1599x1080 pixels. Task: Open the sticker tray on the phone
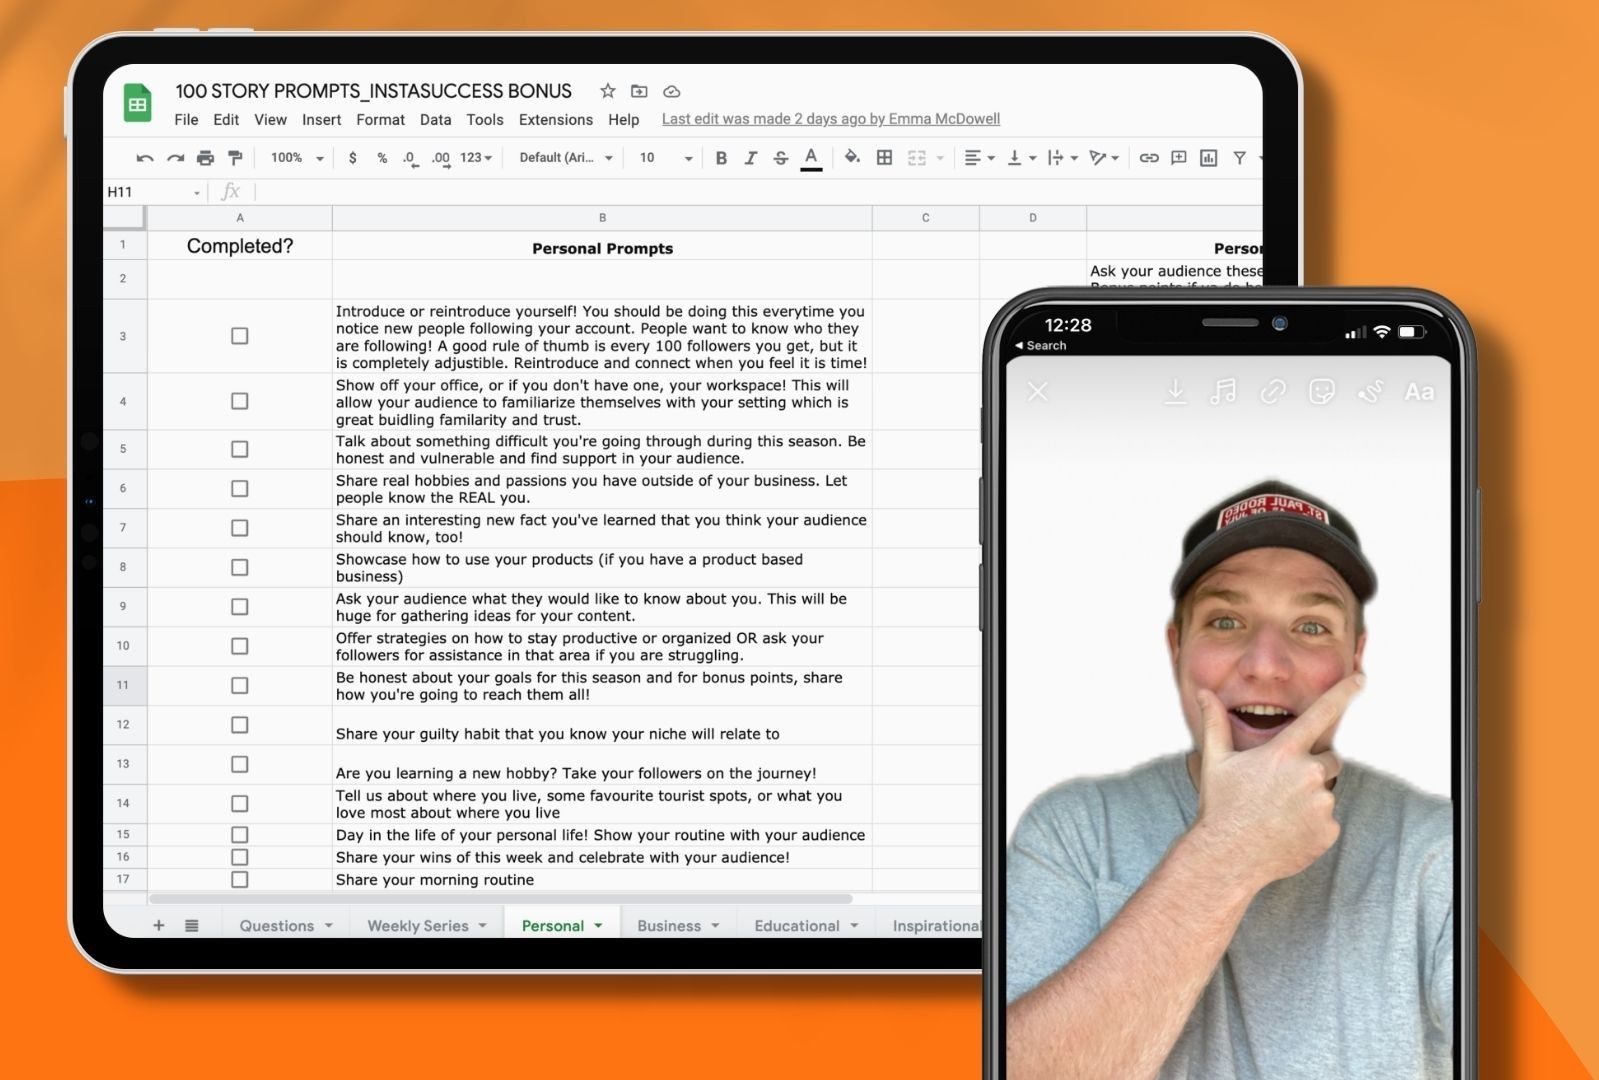point(1321,392)
